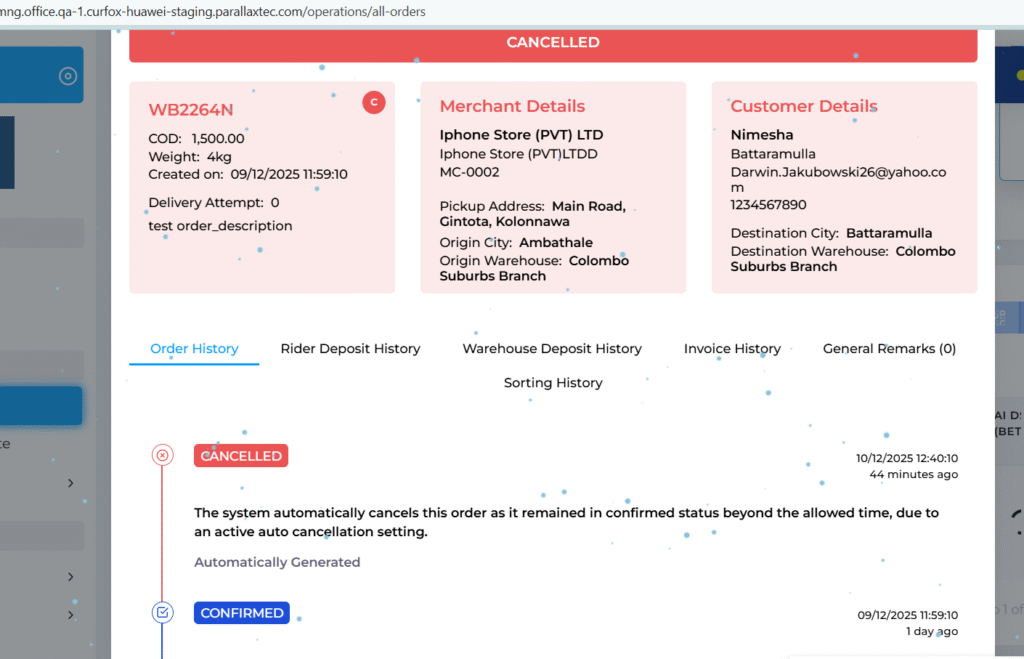This screenshot has width=1024, height=659.
Task: Expand the second sidebar chevron menu item
Action: pos(71,577)
